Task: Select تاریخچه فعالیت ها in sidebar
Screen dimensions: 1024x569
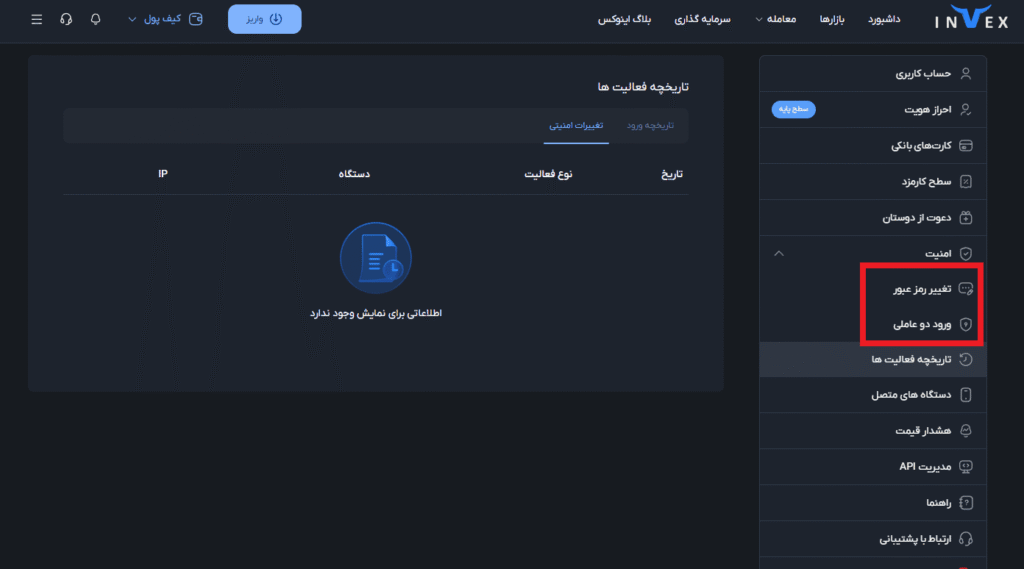Action: 872,359
